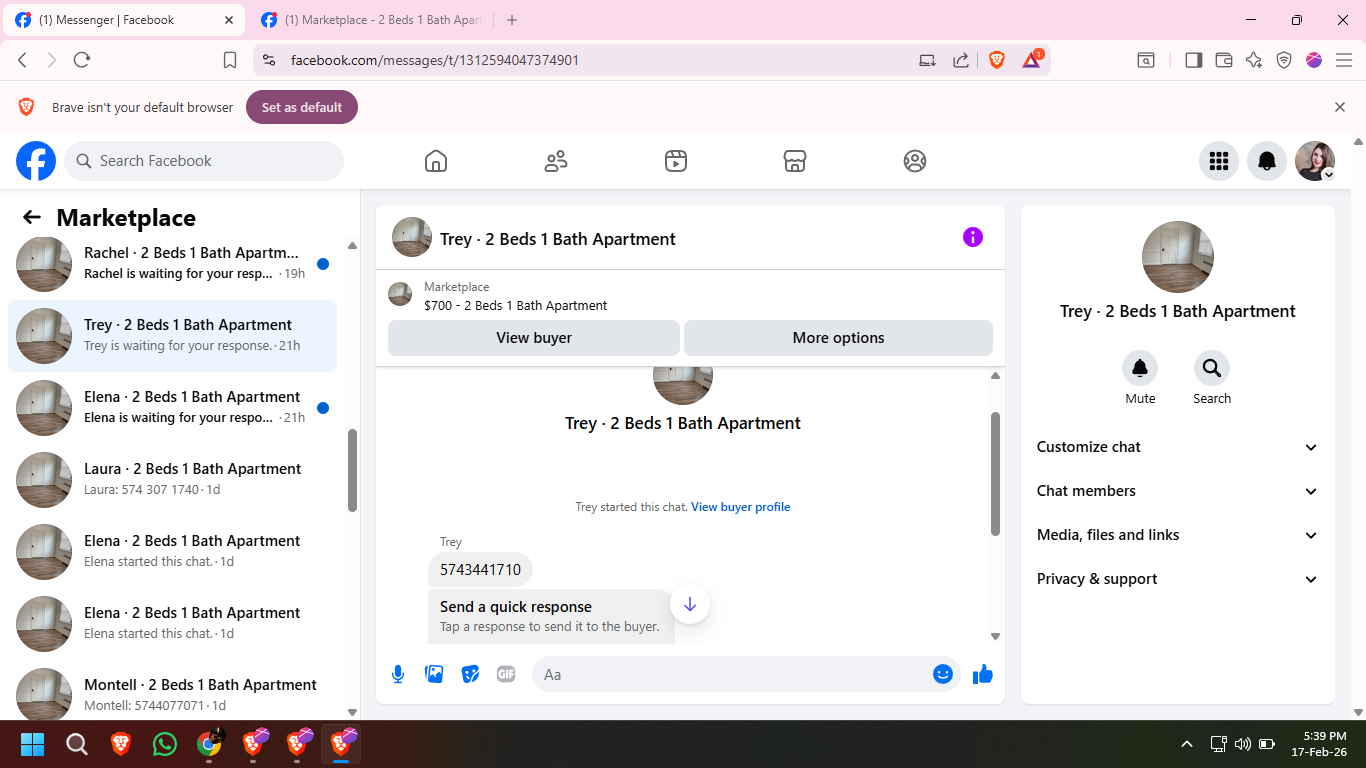Click View buyer button
The height and width of the screenshot is (768, 1366).
tap(534, 338)
